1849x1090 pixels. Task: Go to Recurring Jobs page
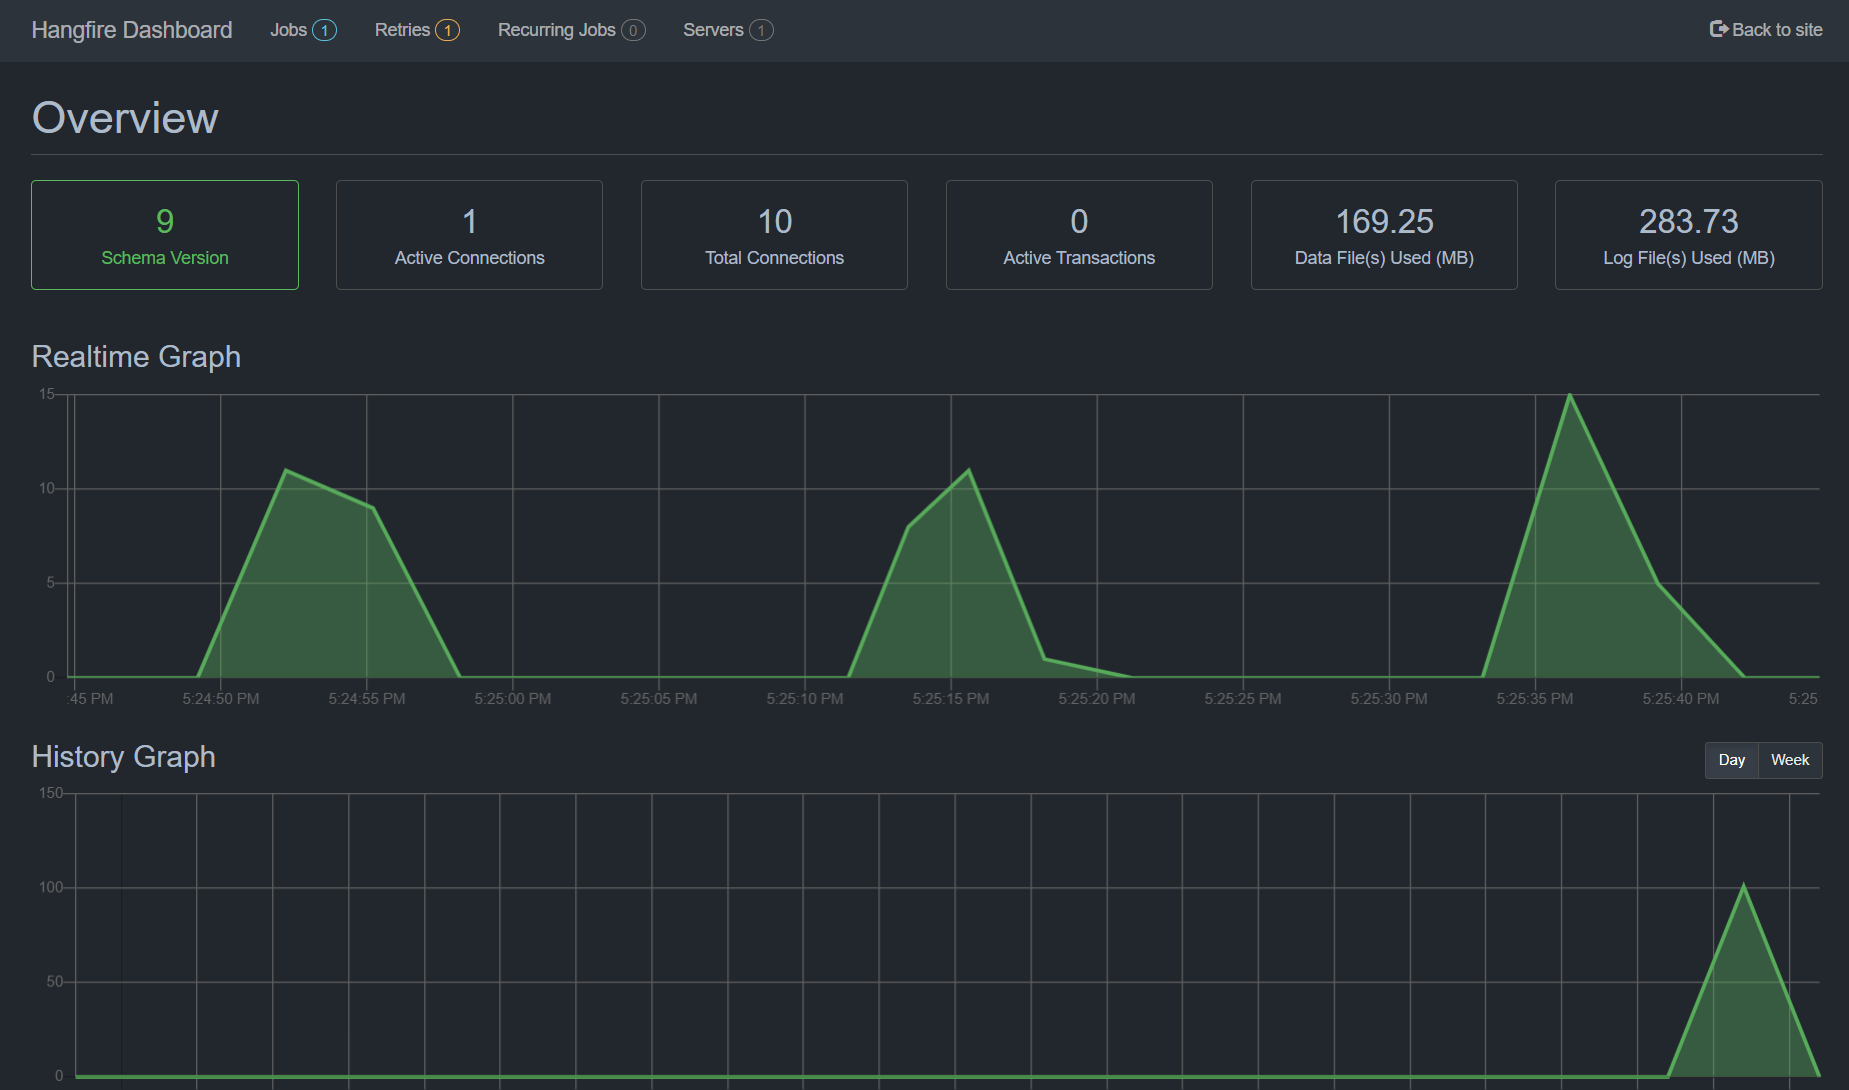[x=556, y=30]
